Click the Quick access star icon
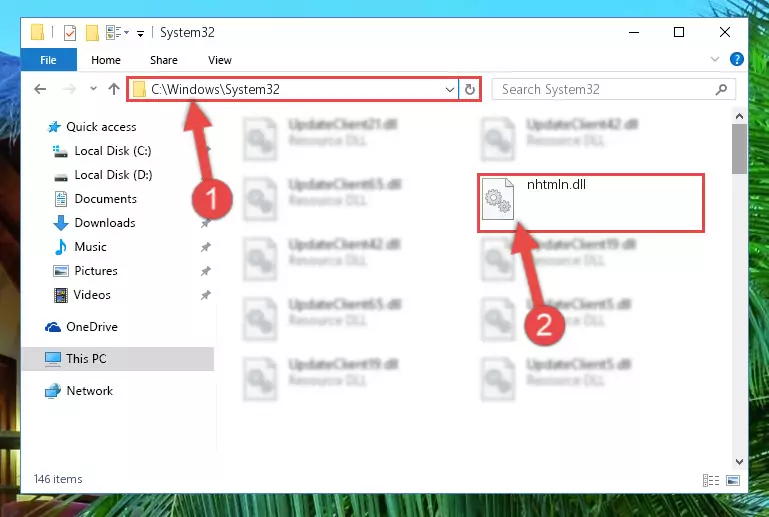The height and width of the screenshot is (517, 769). tap(53, 127)
